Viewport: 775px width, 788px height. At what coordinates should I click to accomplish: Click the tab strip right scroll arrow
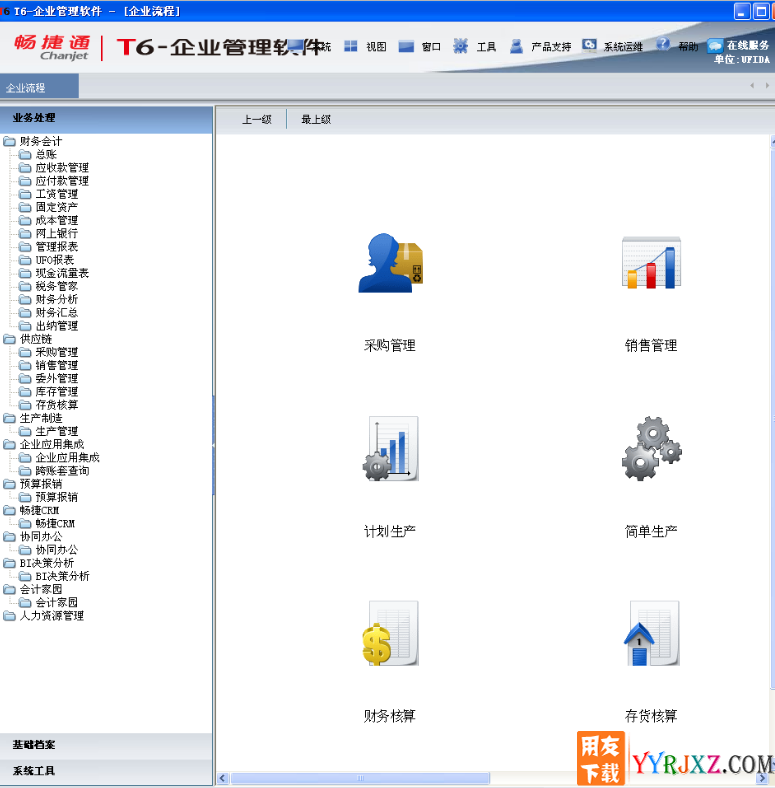pos(767,85)
